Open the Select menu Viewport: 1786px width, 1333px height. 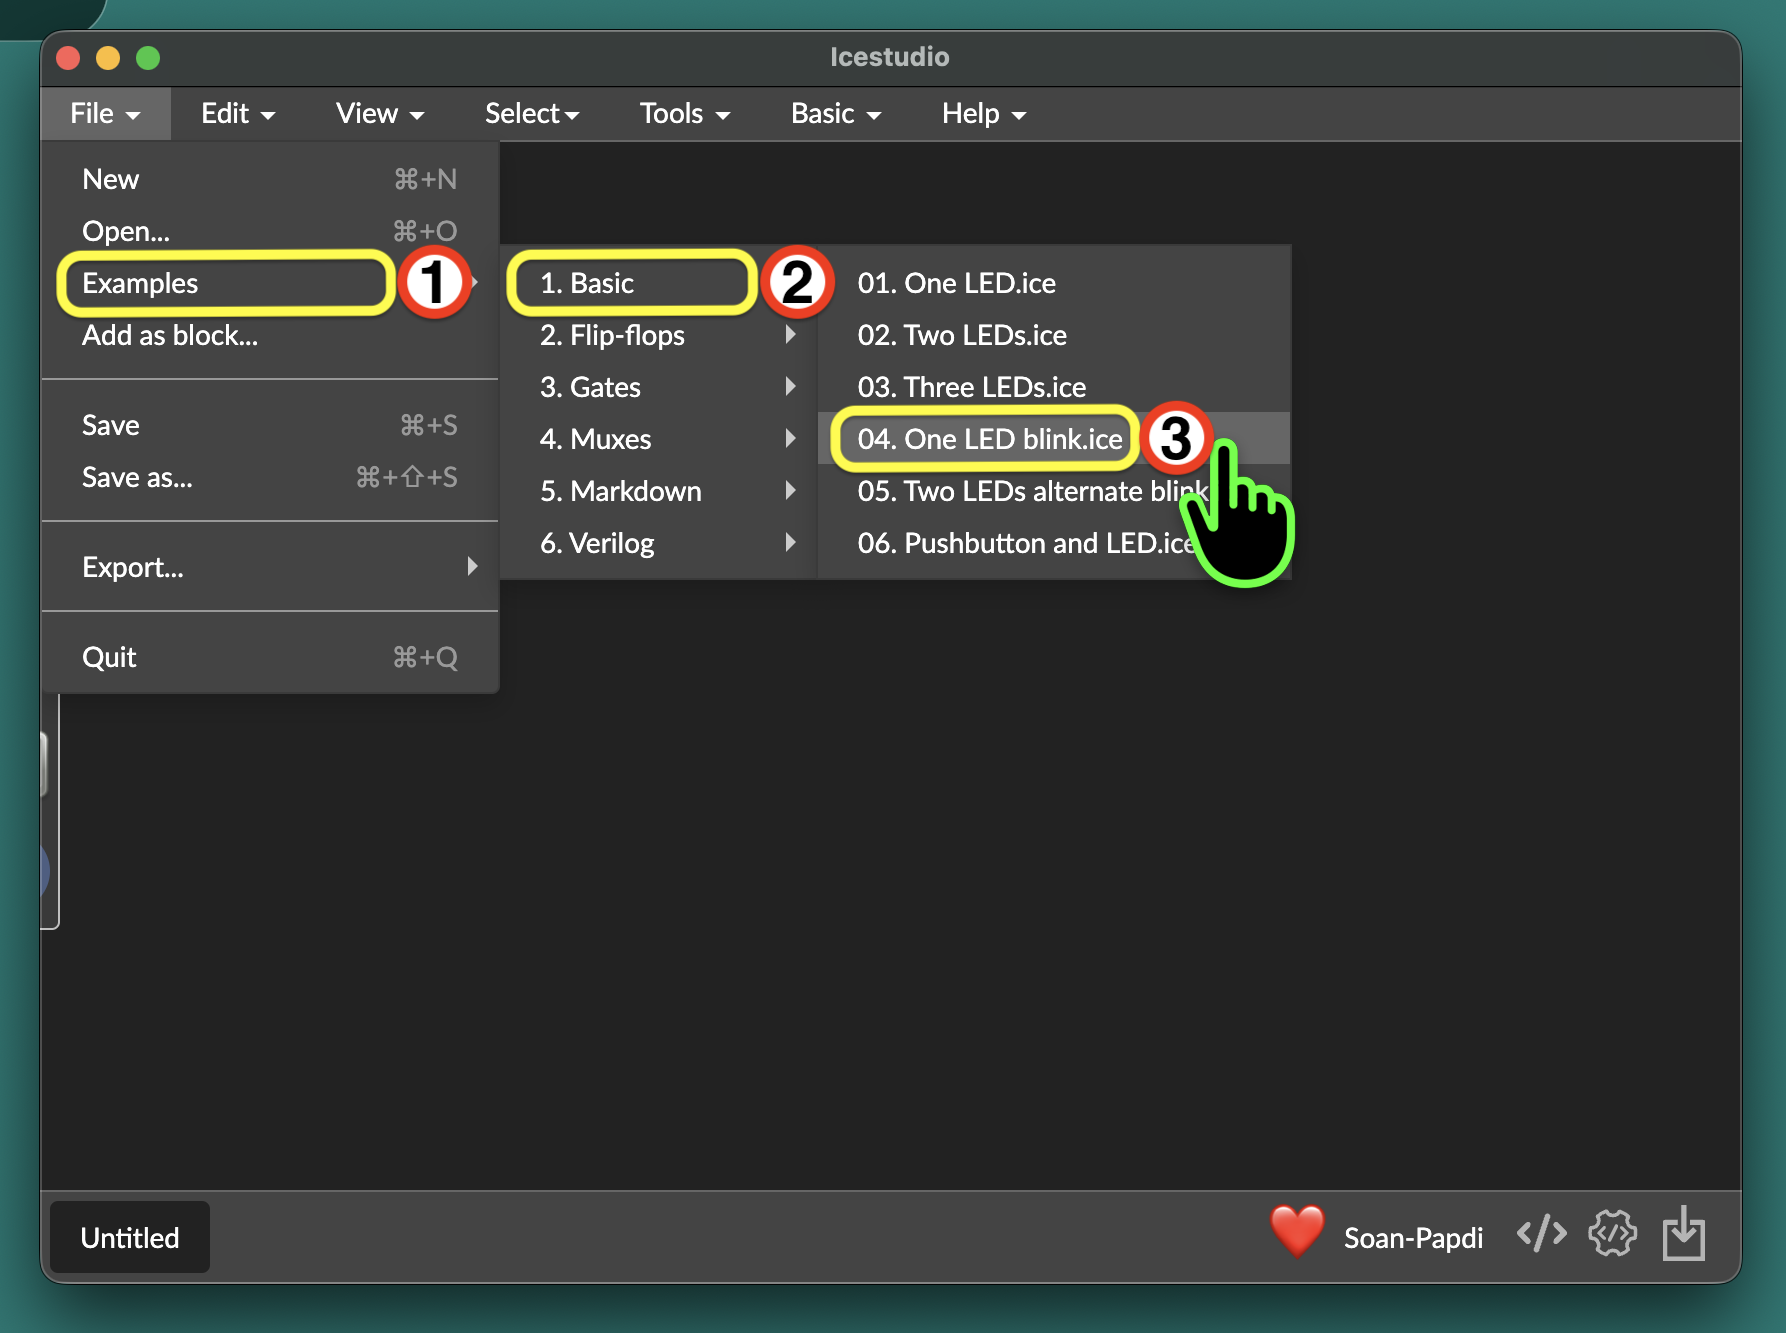click(x=532, y=114)
